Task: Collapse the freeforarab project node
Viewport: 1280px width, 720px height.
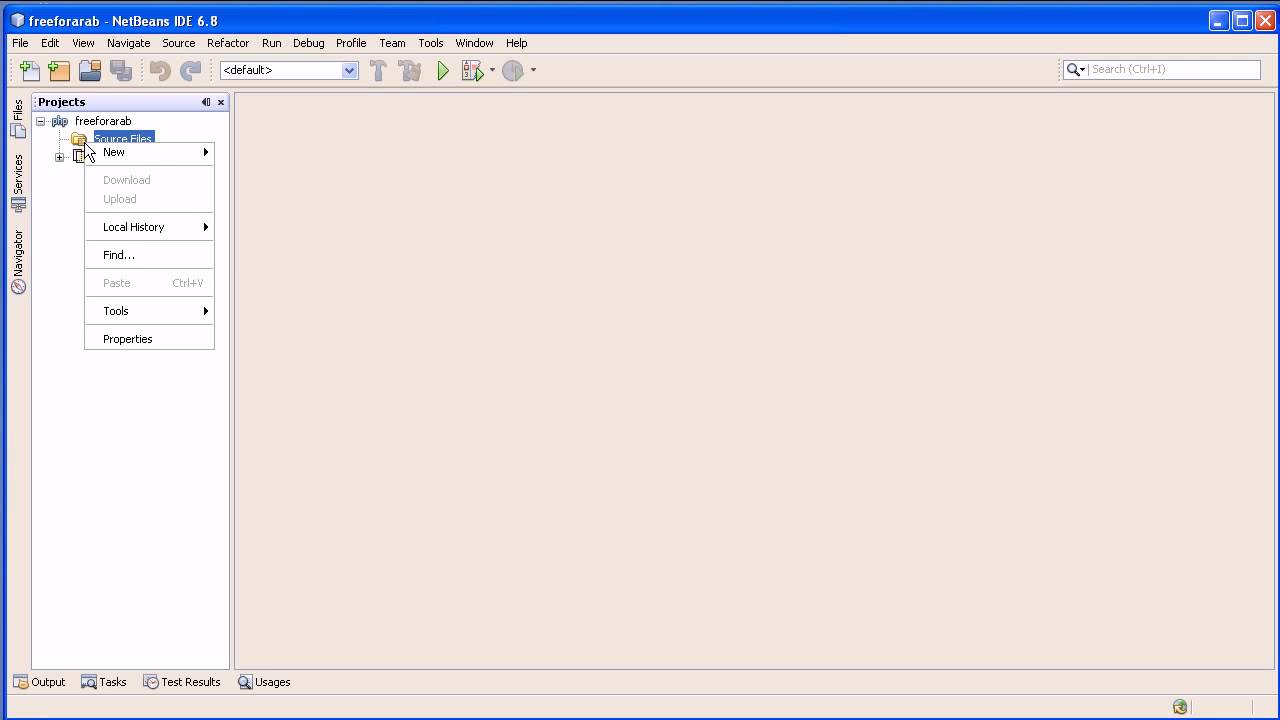Action: click(41, 121)
